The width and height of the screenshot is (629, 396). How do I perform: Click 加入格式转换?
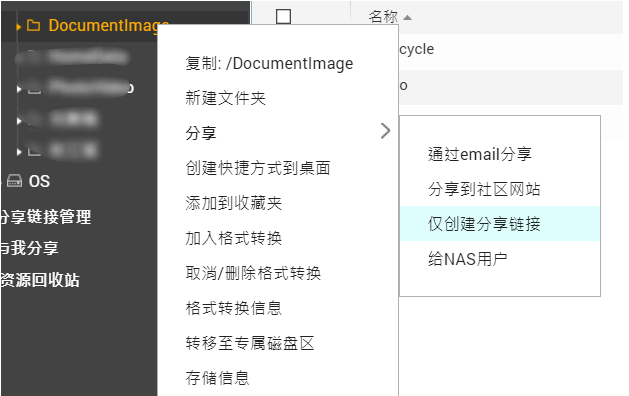click(x=233, y=238)
